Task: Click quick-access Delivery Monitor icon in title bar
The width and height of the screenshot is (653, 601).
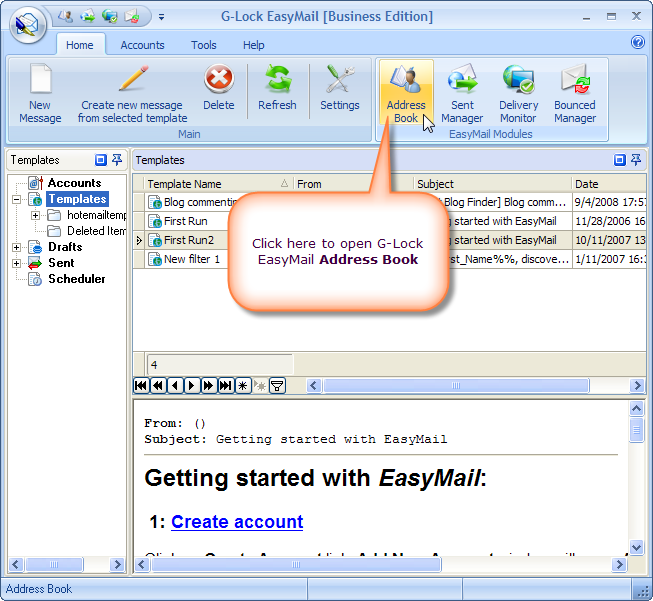Action: [110, 17]
